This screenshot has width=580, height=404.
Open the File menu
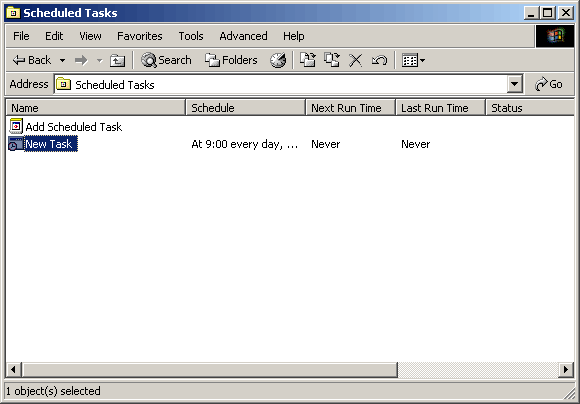pyautogui.click(x=21, y=36)
